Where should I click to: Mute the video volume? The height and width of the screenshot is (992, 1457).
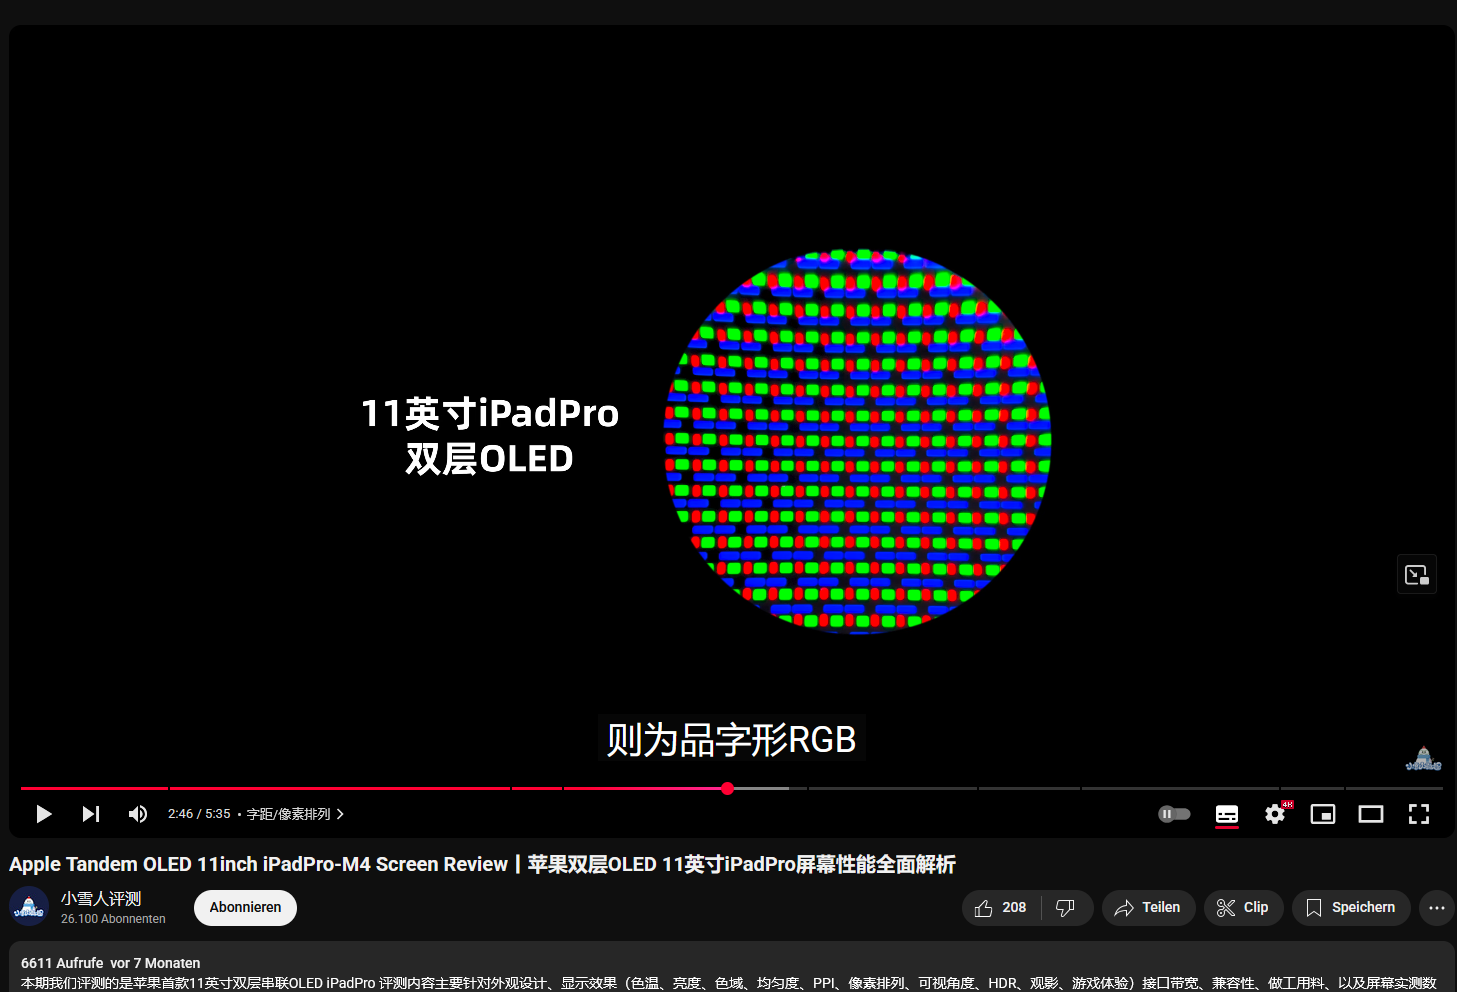[137, 814]
